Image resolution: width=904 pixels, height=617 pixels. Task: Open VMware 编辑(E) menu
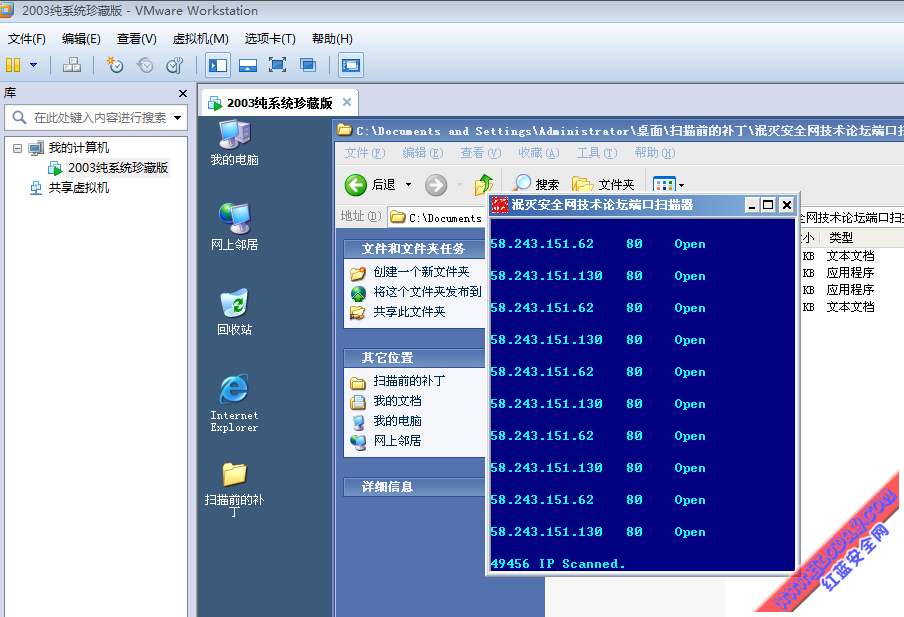pos(81,39)
